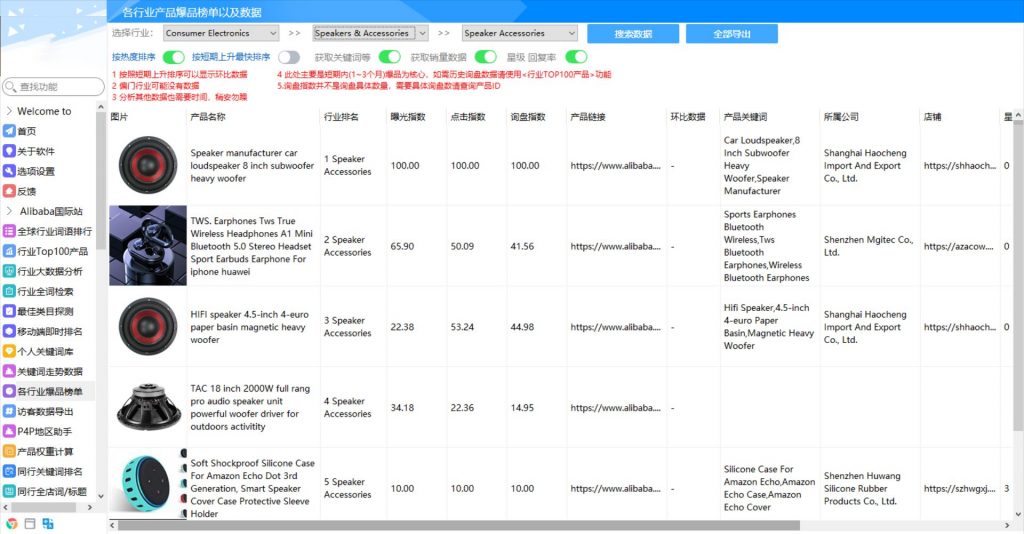Collapse the Welcome to tree group
The height and width of the screenshot is (534, 1024).
point(8,112)
